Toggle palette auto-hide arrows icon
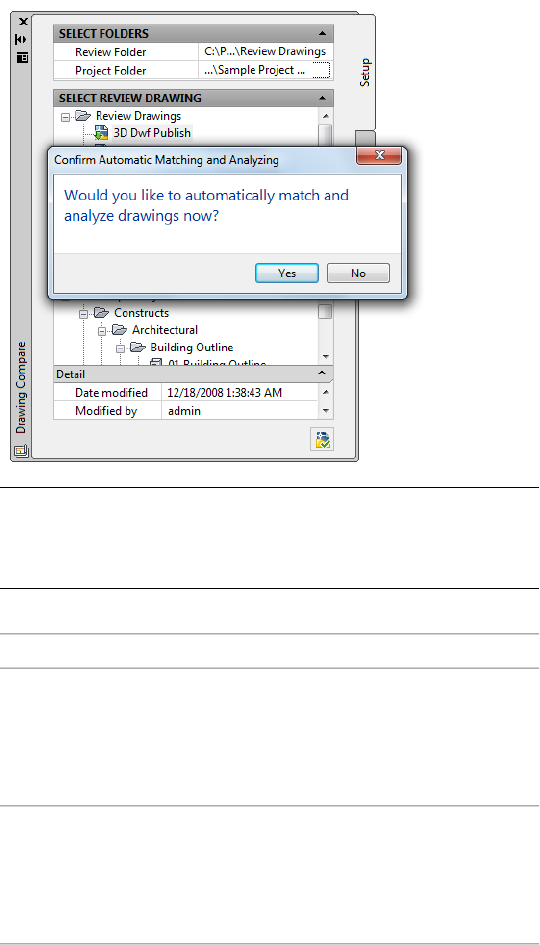 21,39
